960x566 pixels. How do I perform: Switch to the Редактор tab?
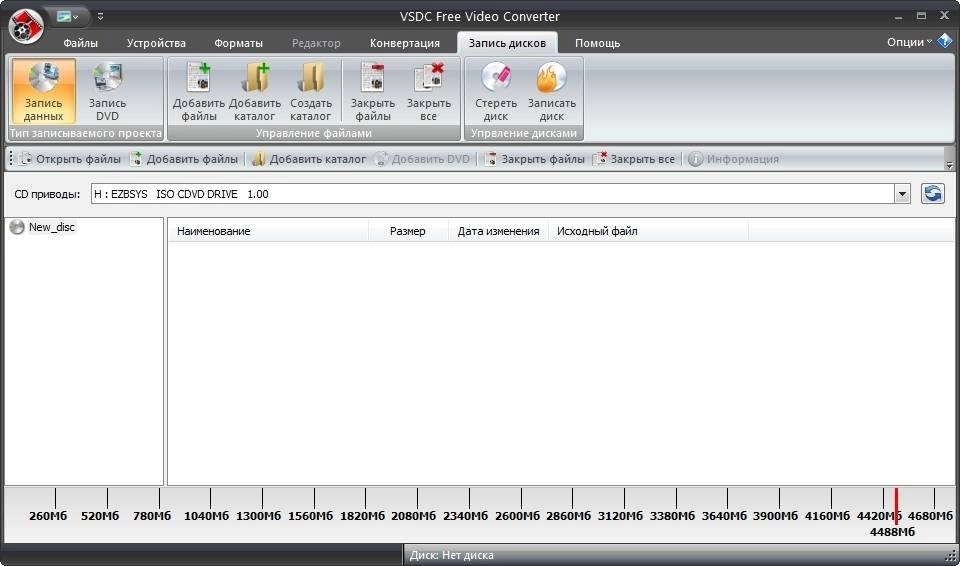pyautogui.click(x=316, y=43)
